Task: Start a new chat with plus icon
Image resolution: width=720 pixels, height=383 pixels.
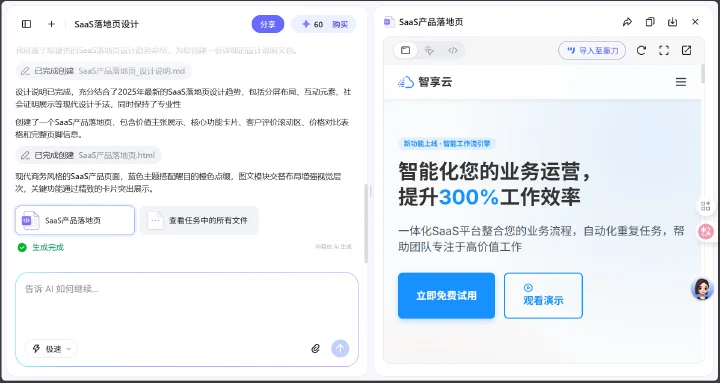Action: coord(51,24)
